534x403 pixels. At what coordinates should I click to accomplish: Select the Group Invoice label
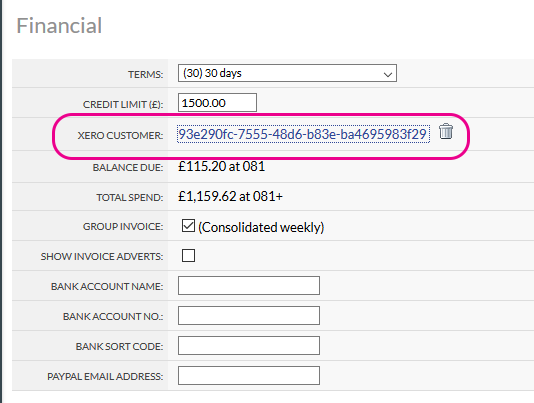pos(123,227)
